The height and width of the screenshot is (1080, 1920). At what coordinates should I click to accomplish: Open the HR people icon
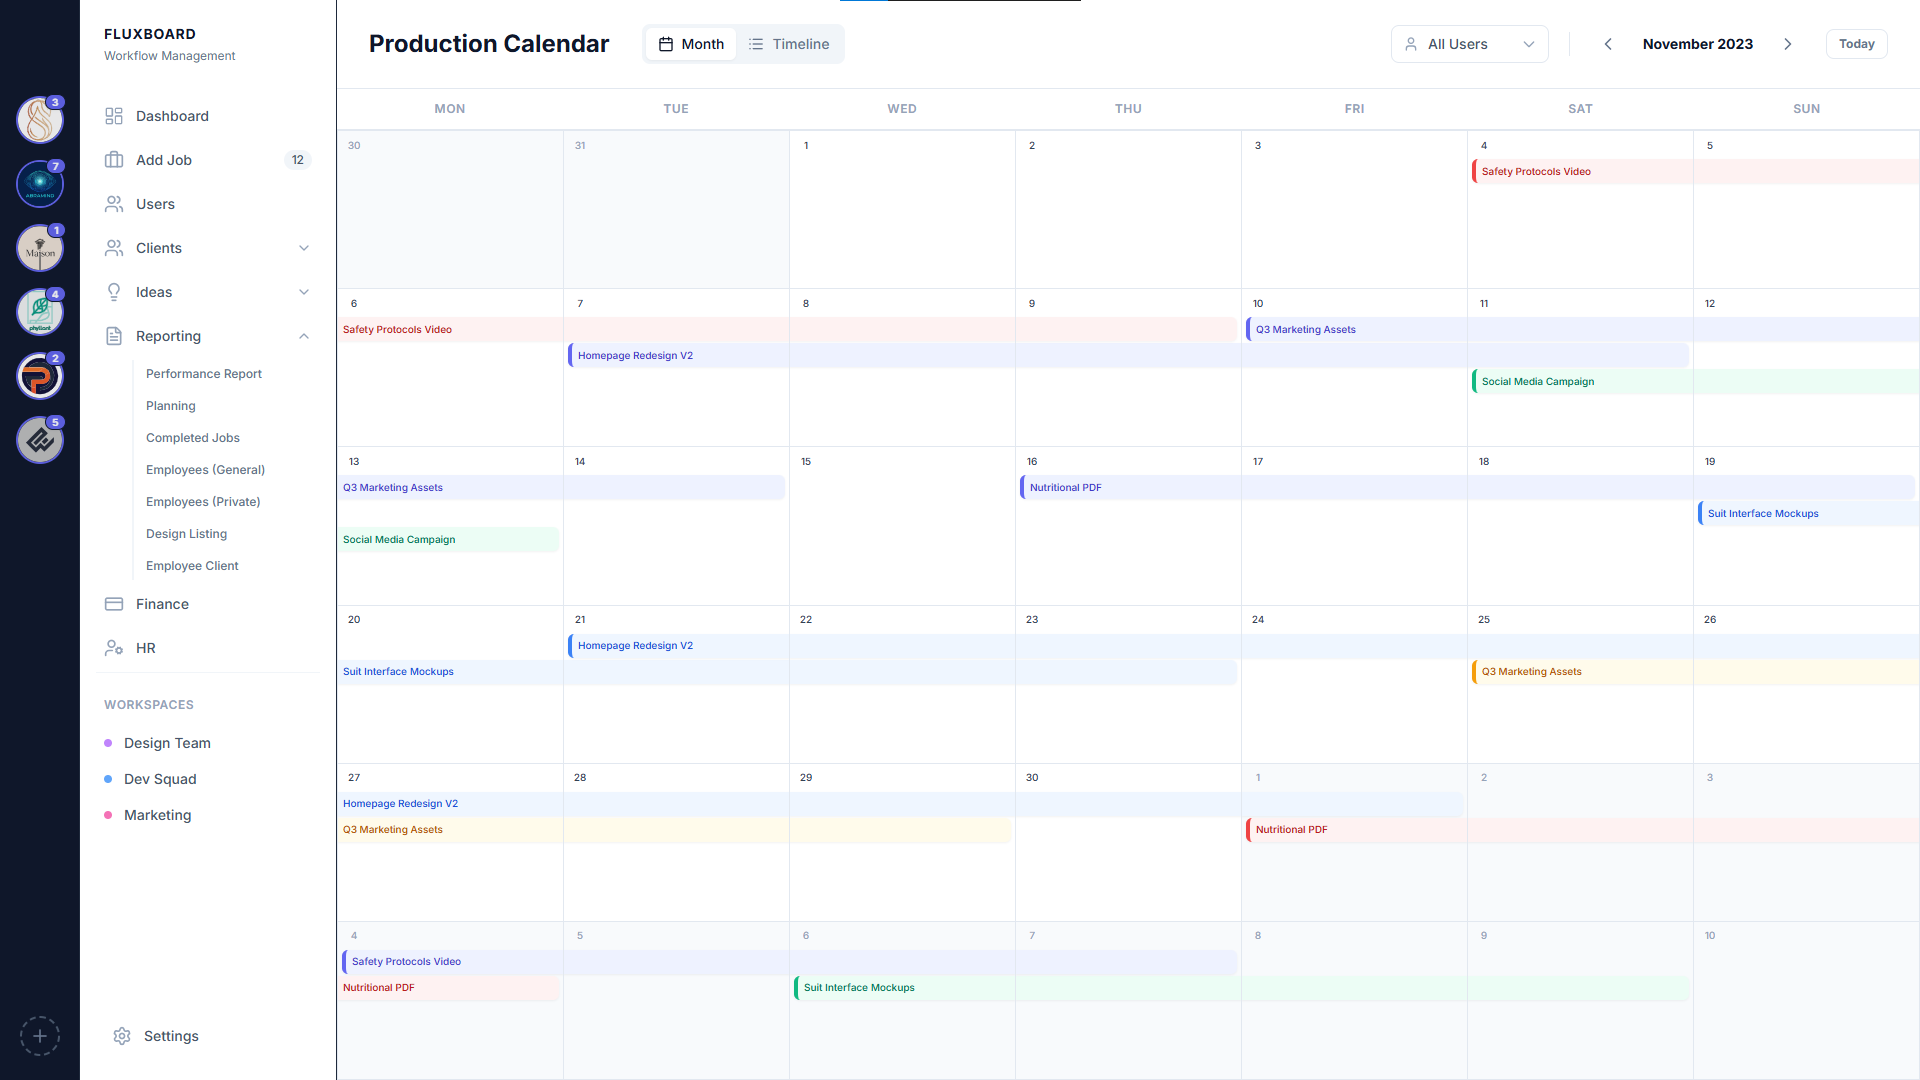[114, 648]
